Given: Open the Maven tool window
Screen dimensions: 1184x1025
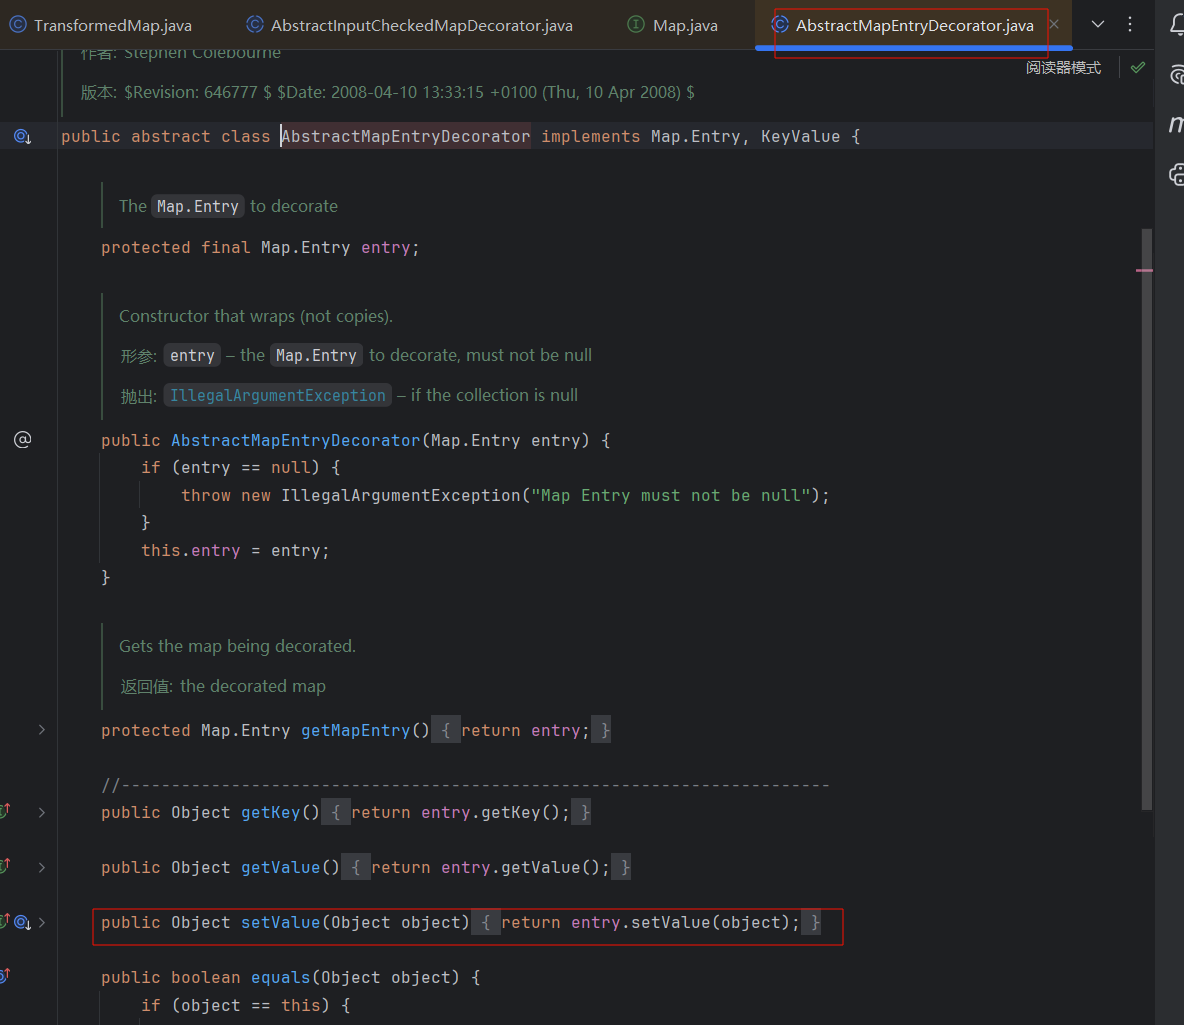Looking at the screenshot, I should (x=1176, y=124).
